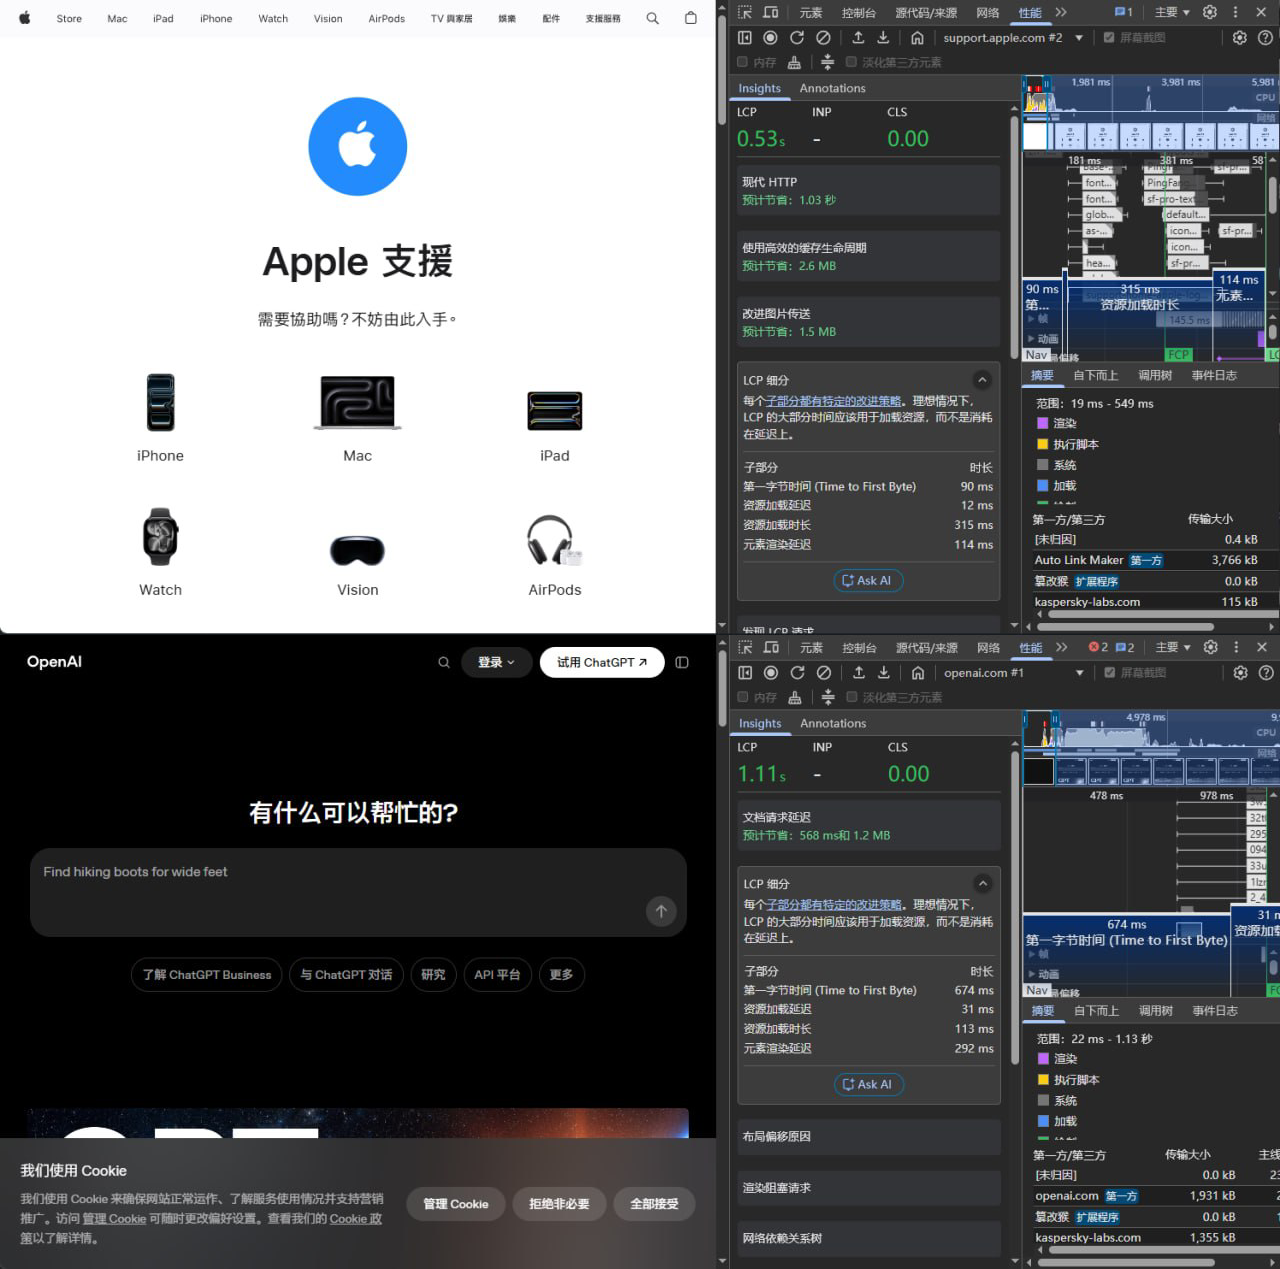Switch to 控制台 tab in openai.com DevTools

point(859,647)
